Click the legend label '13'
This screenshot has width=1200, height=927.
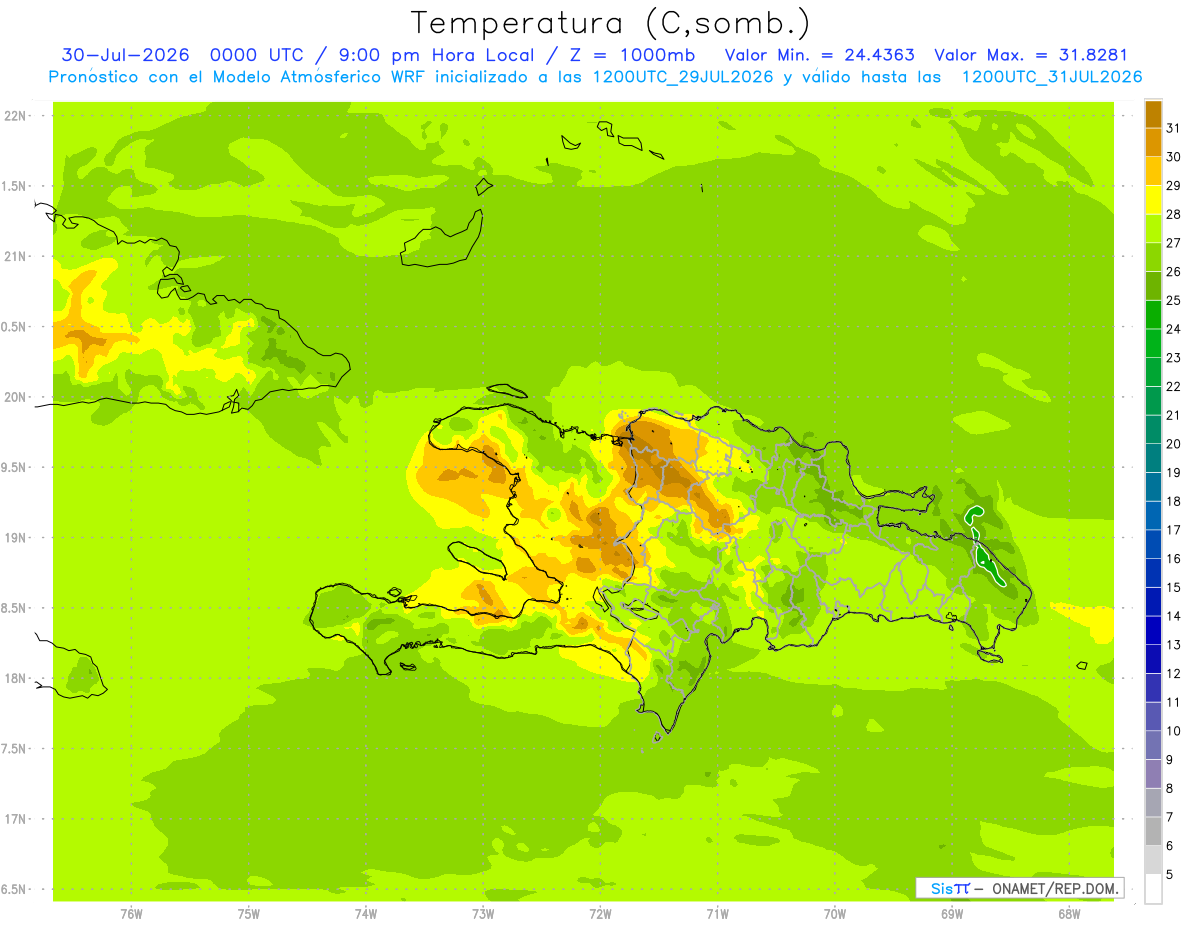(x=1174, y=645)
